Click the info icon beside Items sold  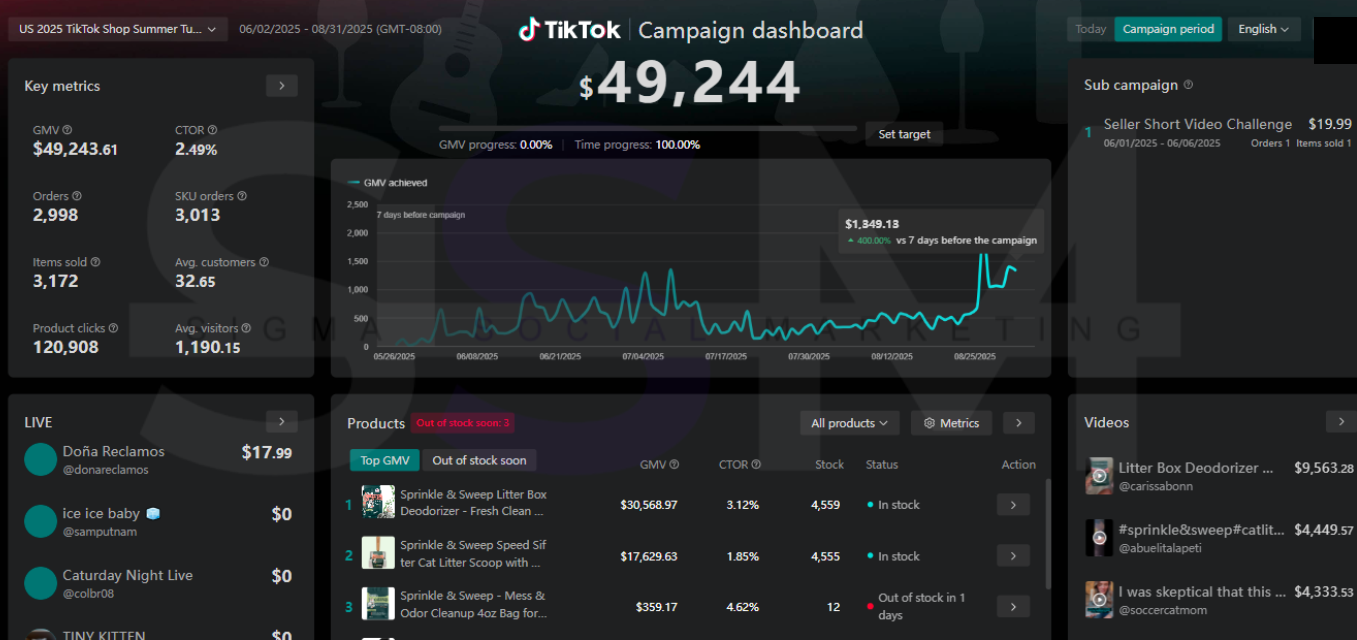pos(95,262)
